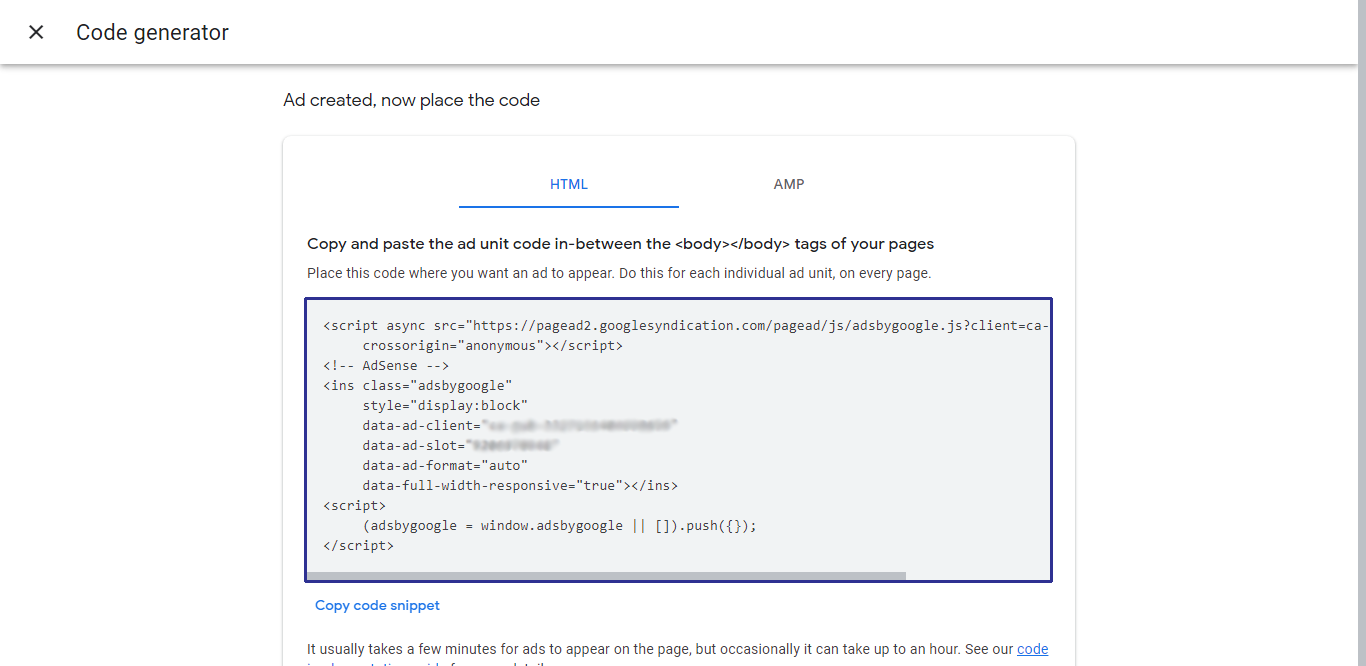Switch to the HTML tab
The height and width of the screenshot is (666, 1366).
[569, 185]
